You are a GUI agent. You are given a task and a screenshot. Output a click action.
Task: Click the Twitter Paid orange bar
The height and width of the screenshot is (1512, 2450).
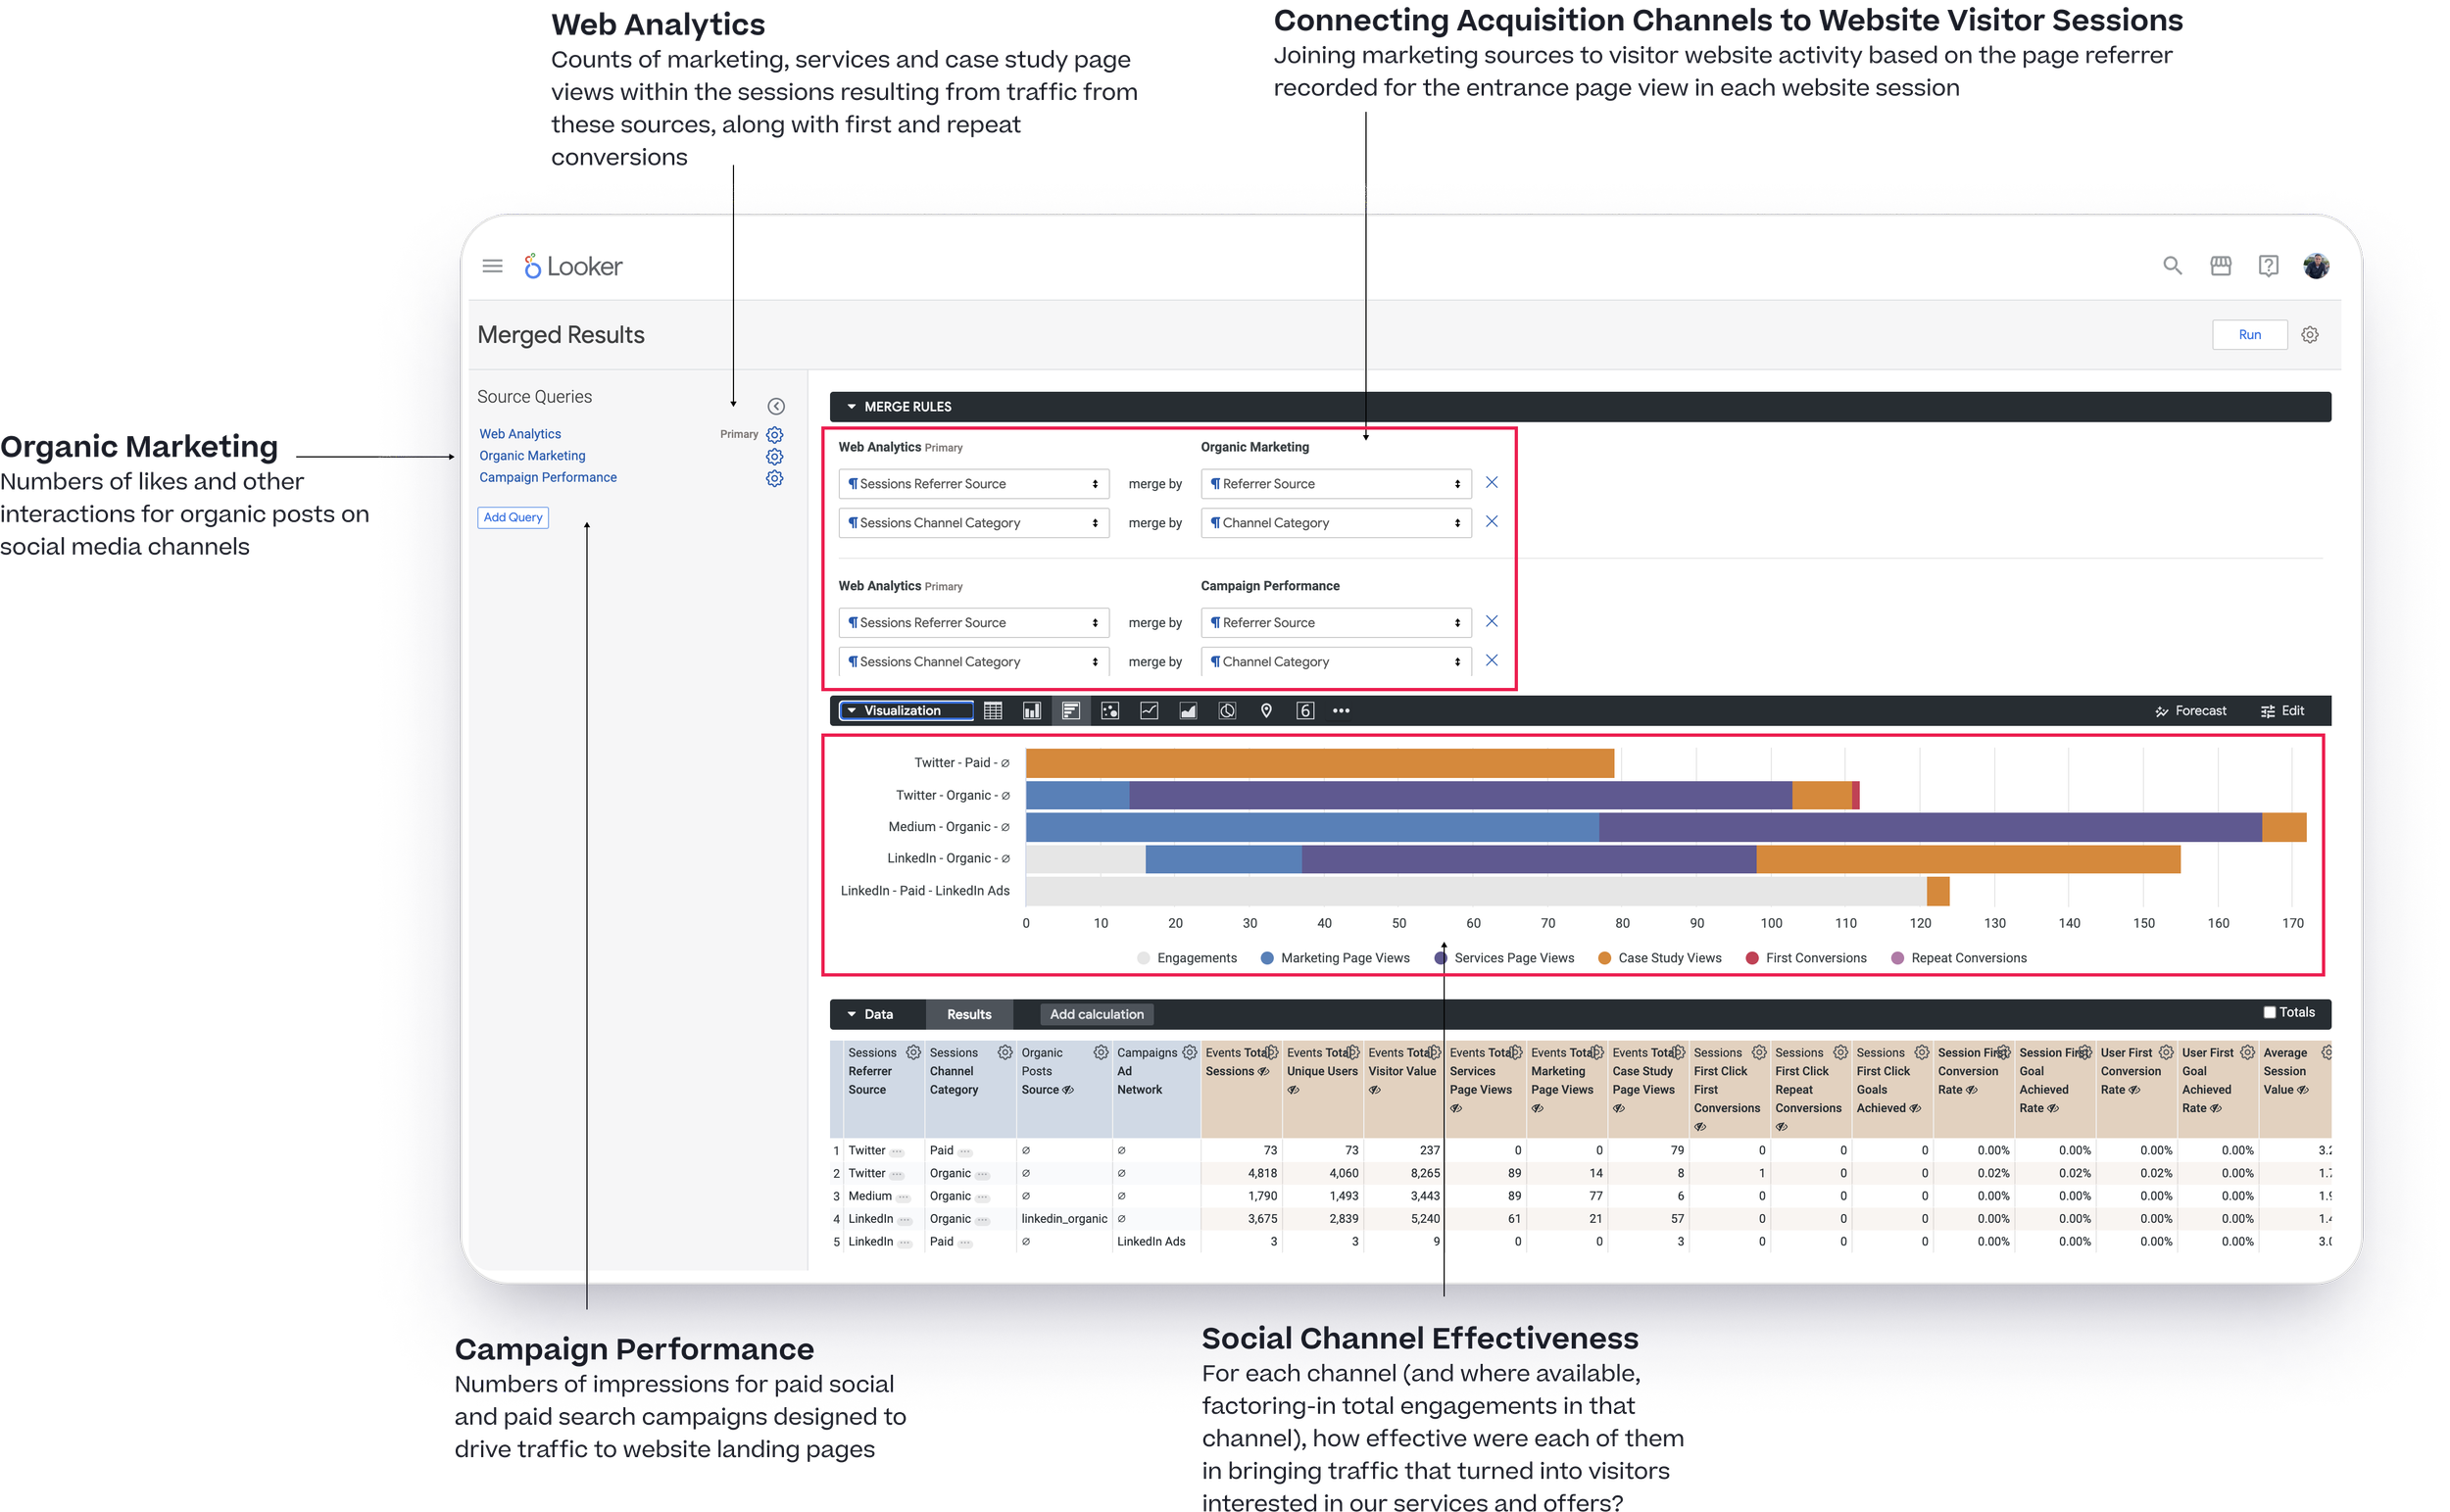[x=1319, y=763]
